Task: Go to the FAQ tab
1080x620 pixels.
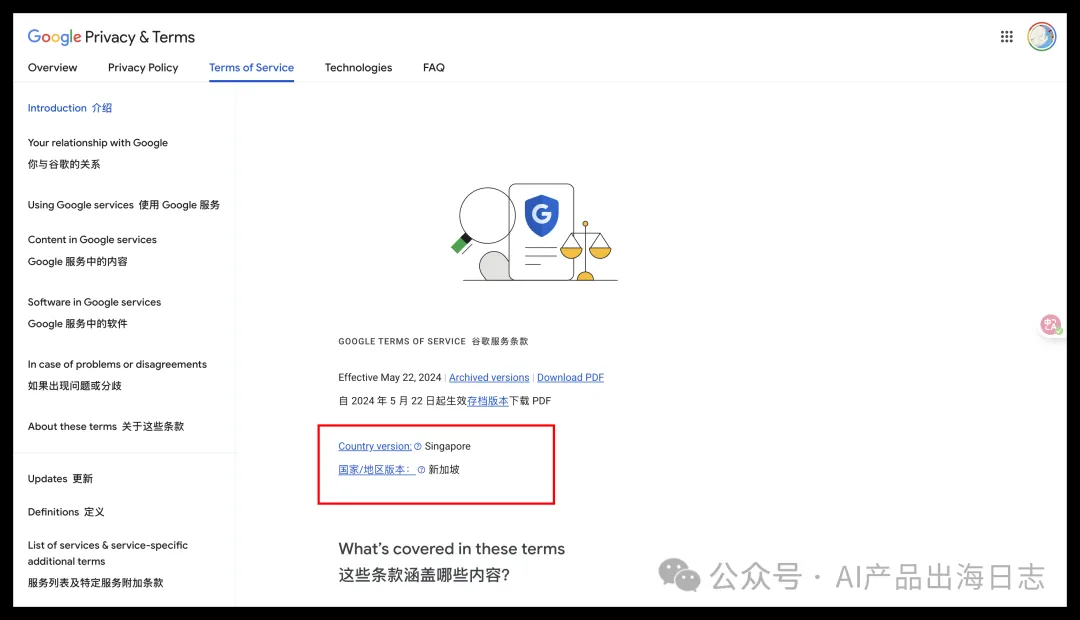Action: click(434, 68)
